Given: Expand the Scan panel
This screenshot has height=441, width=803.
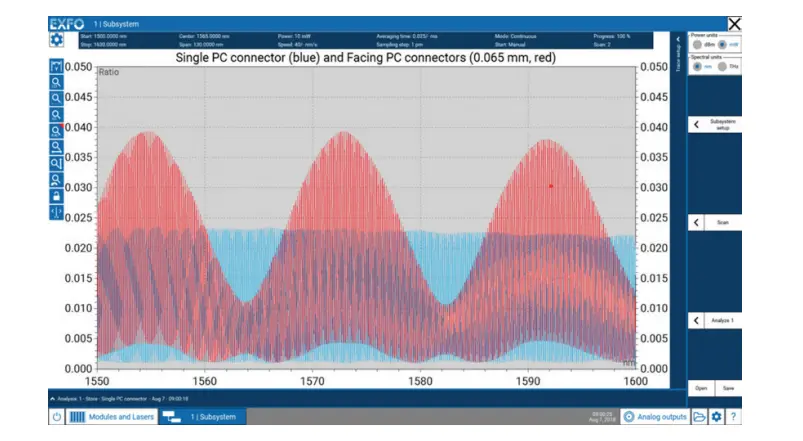Looking at the screenshot, I should [x=715, y=222].
